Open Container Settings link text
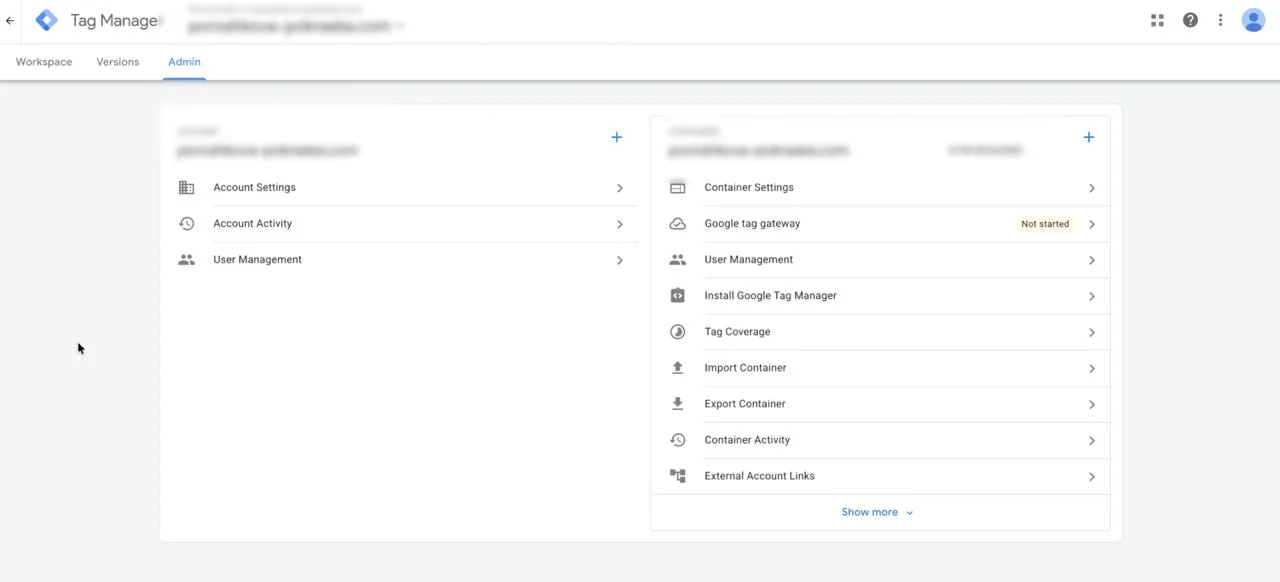The image size is (1280, 582). point(749,187)
